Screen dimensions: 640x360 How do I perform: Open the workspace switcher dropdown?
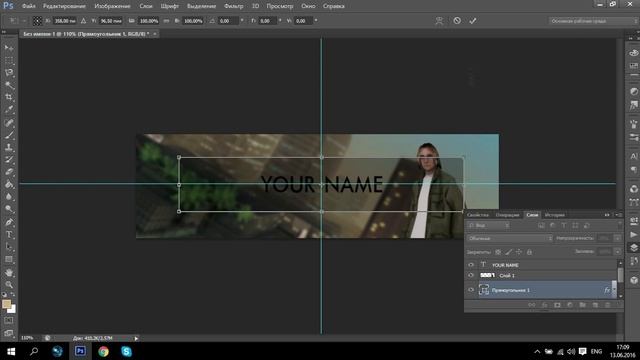(593, 20)
